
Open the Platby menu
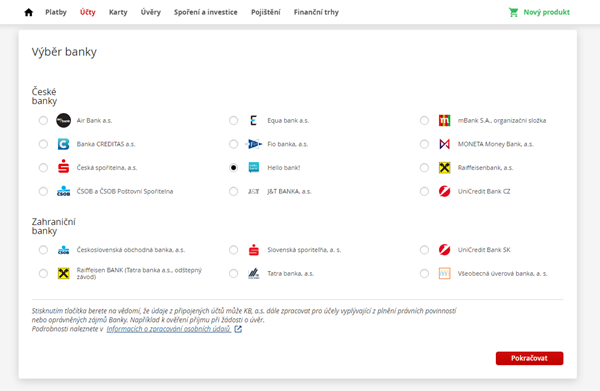(56, 12)
